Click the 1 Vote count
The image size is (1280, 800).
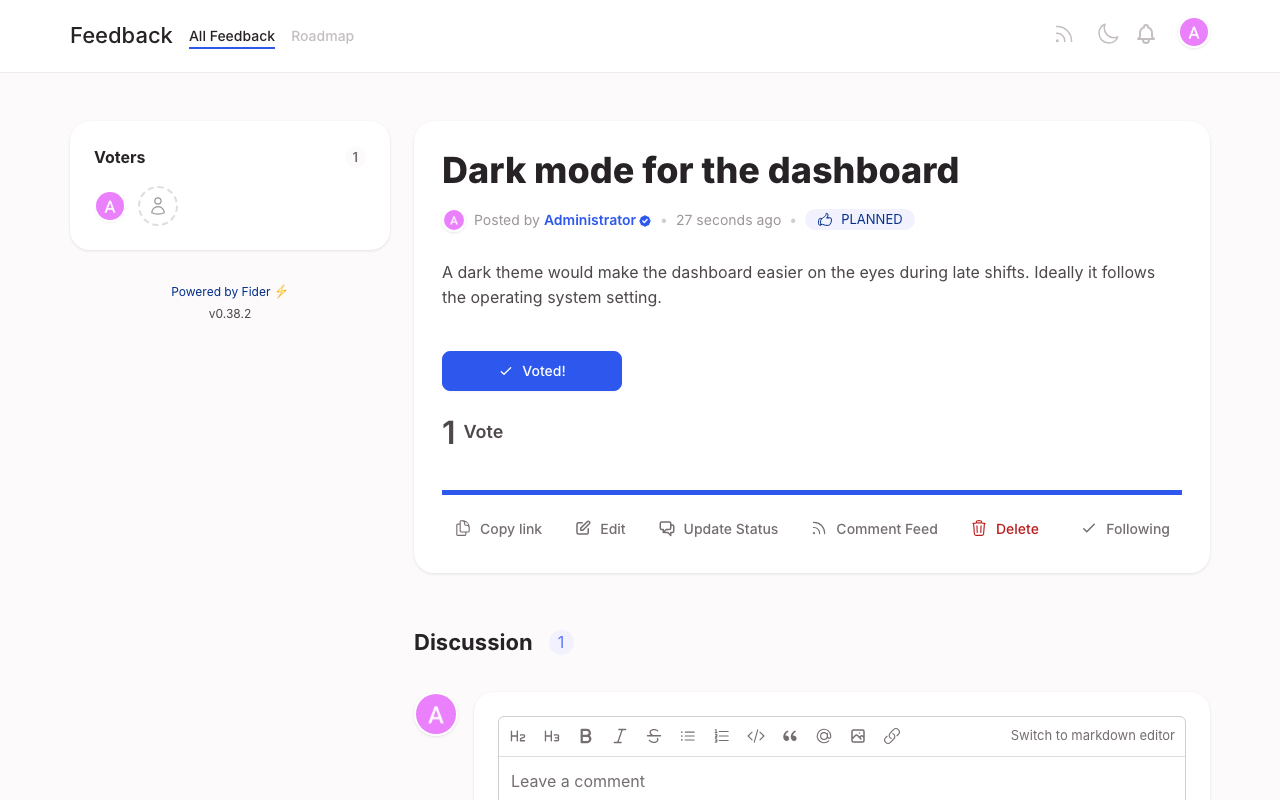tap(472, 432)
